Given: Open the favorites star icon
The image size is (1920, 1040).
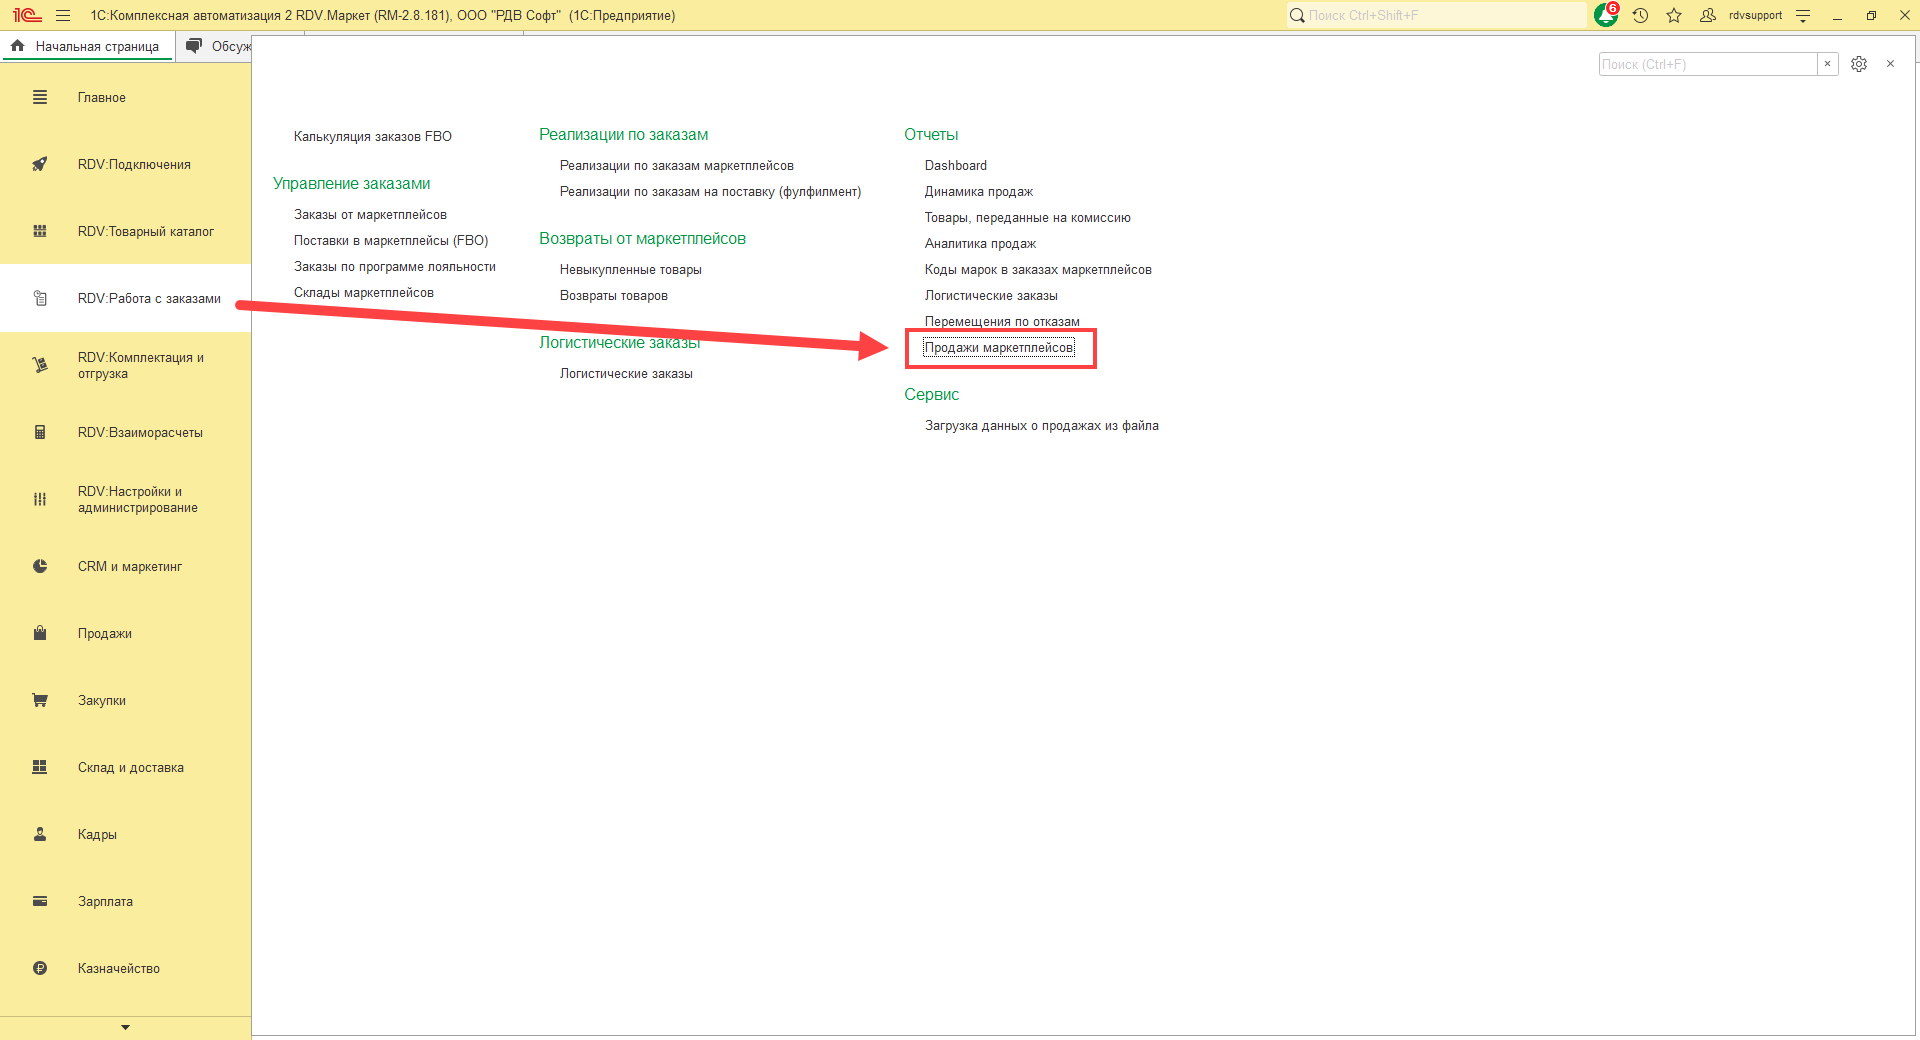Looking at the screenshot, I should point(1674,15).
